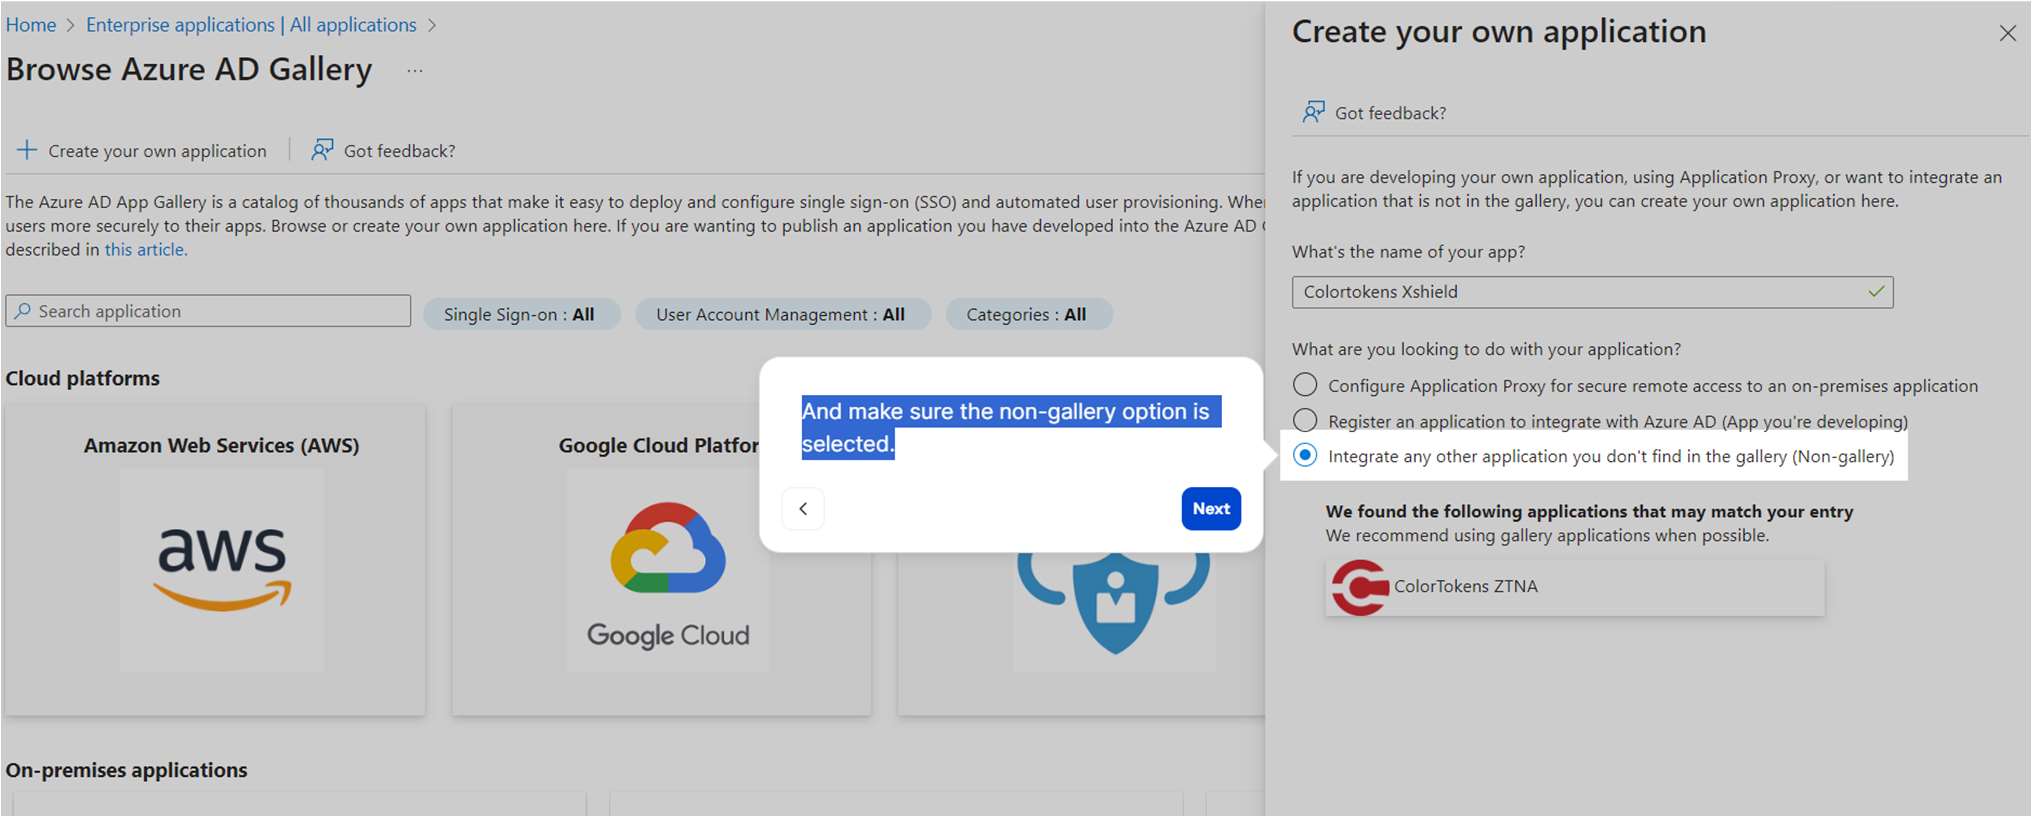
Task: Open the Categories filter
Action: 1027,314
